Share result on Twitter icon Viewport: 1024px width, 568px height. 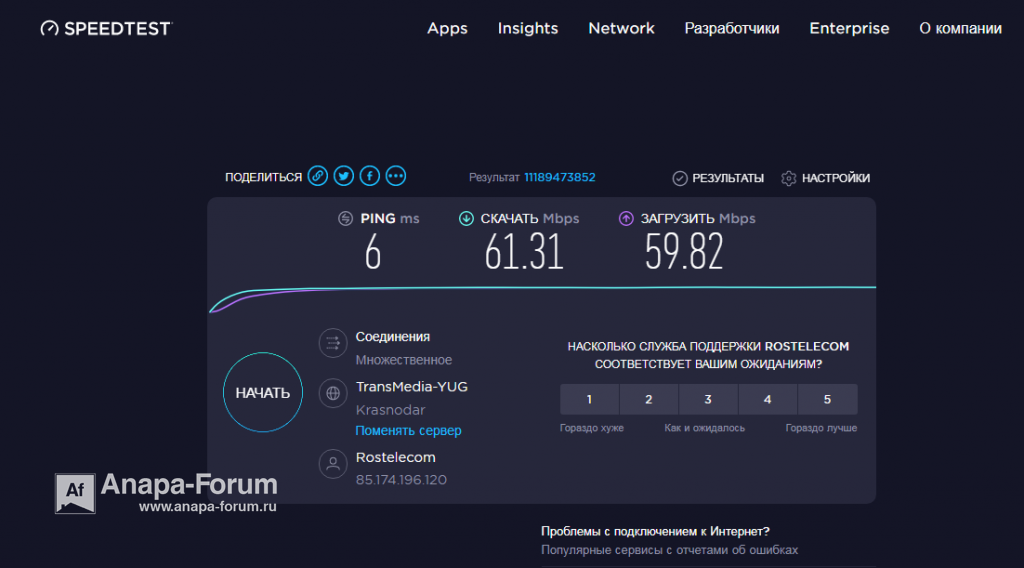point(344,176)
